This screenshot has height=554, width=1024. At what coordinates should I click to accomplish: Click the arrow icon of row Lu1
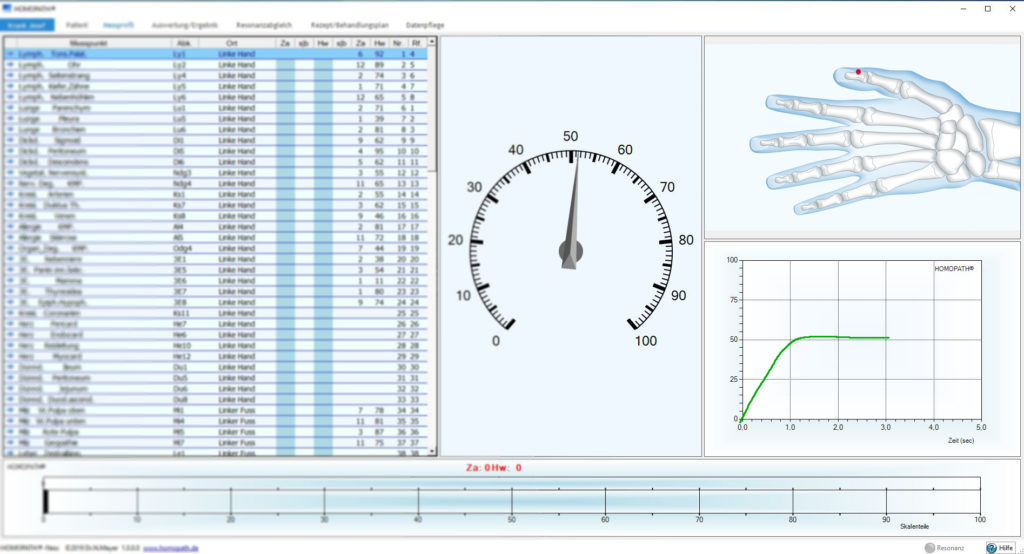[10, 108]
